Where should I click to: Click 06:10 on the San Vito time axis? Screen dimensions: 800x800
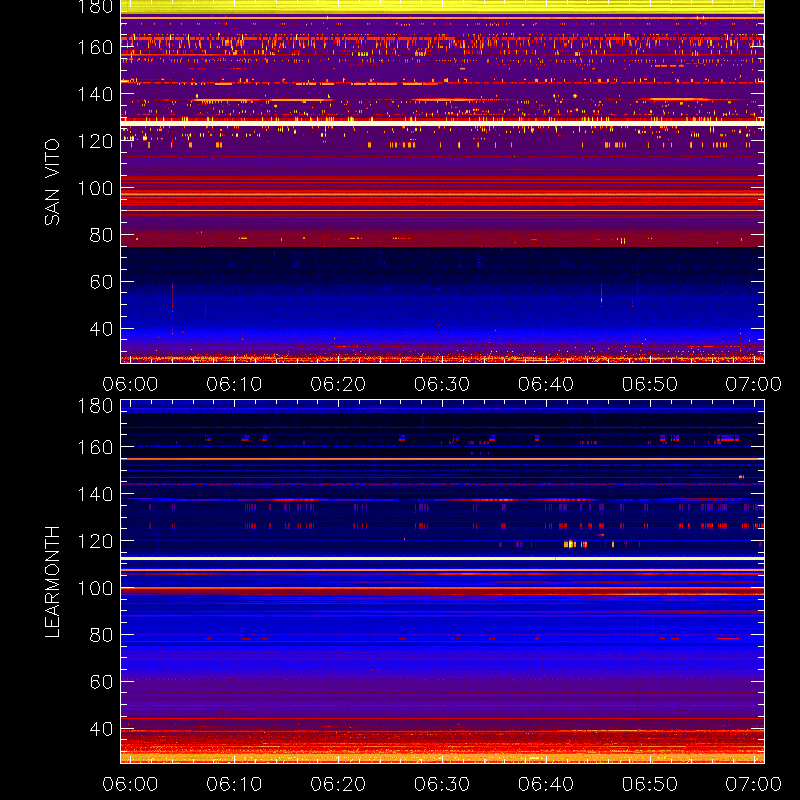234,384
